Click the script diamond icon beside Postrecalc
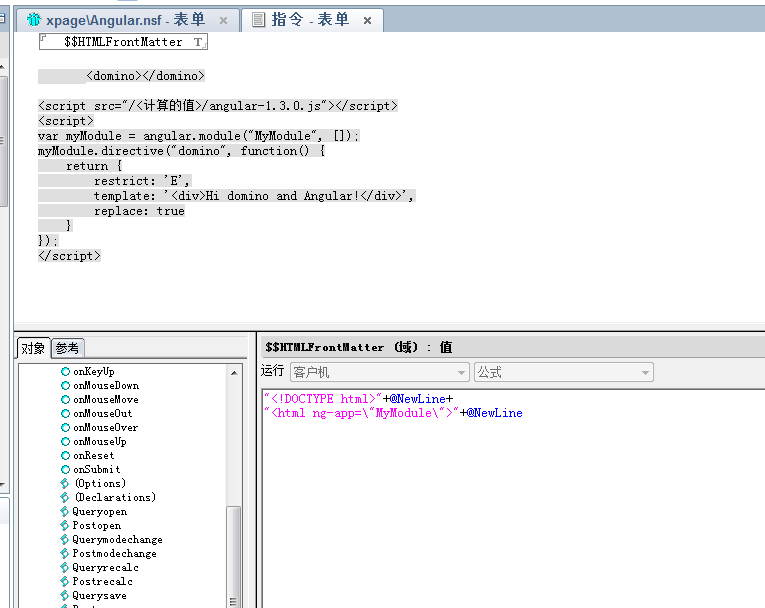 [x=65, y=582]
